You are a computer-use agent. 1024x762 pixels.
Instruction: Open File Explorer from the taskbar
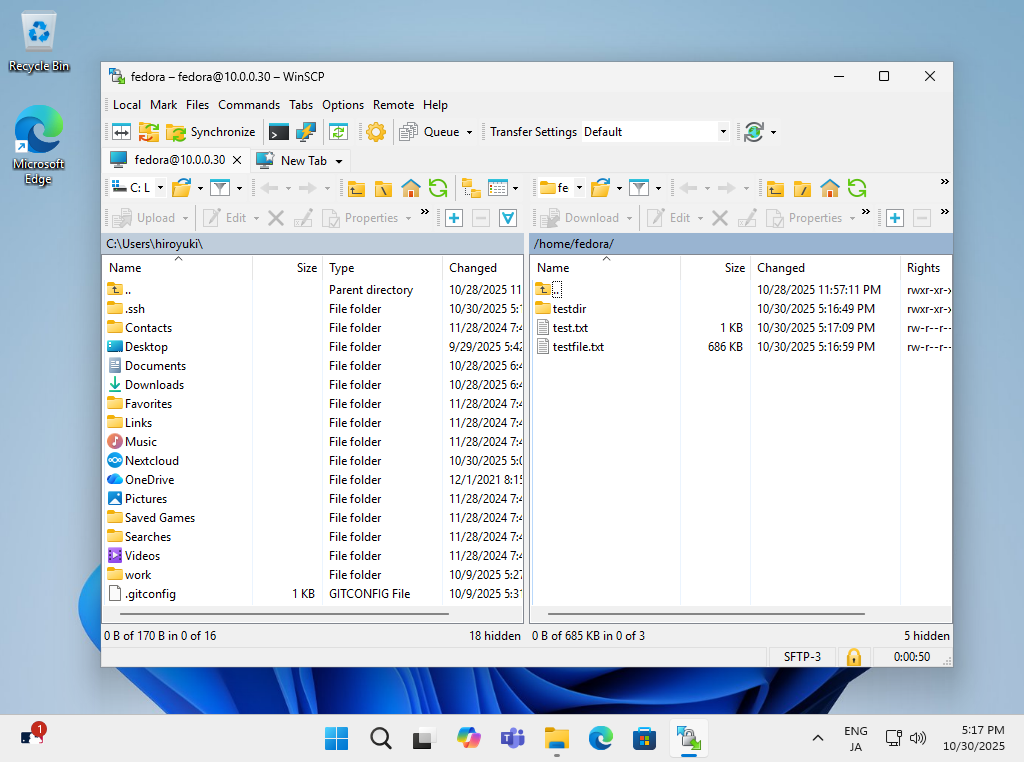point(556,739)
